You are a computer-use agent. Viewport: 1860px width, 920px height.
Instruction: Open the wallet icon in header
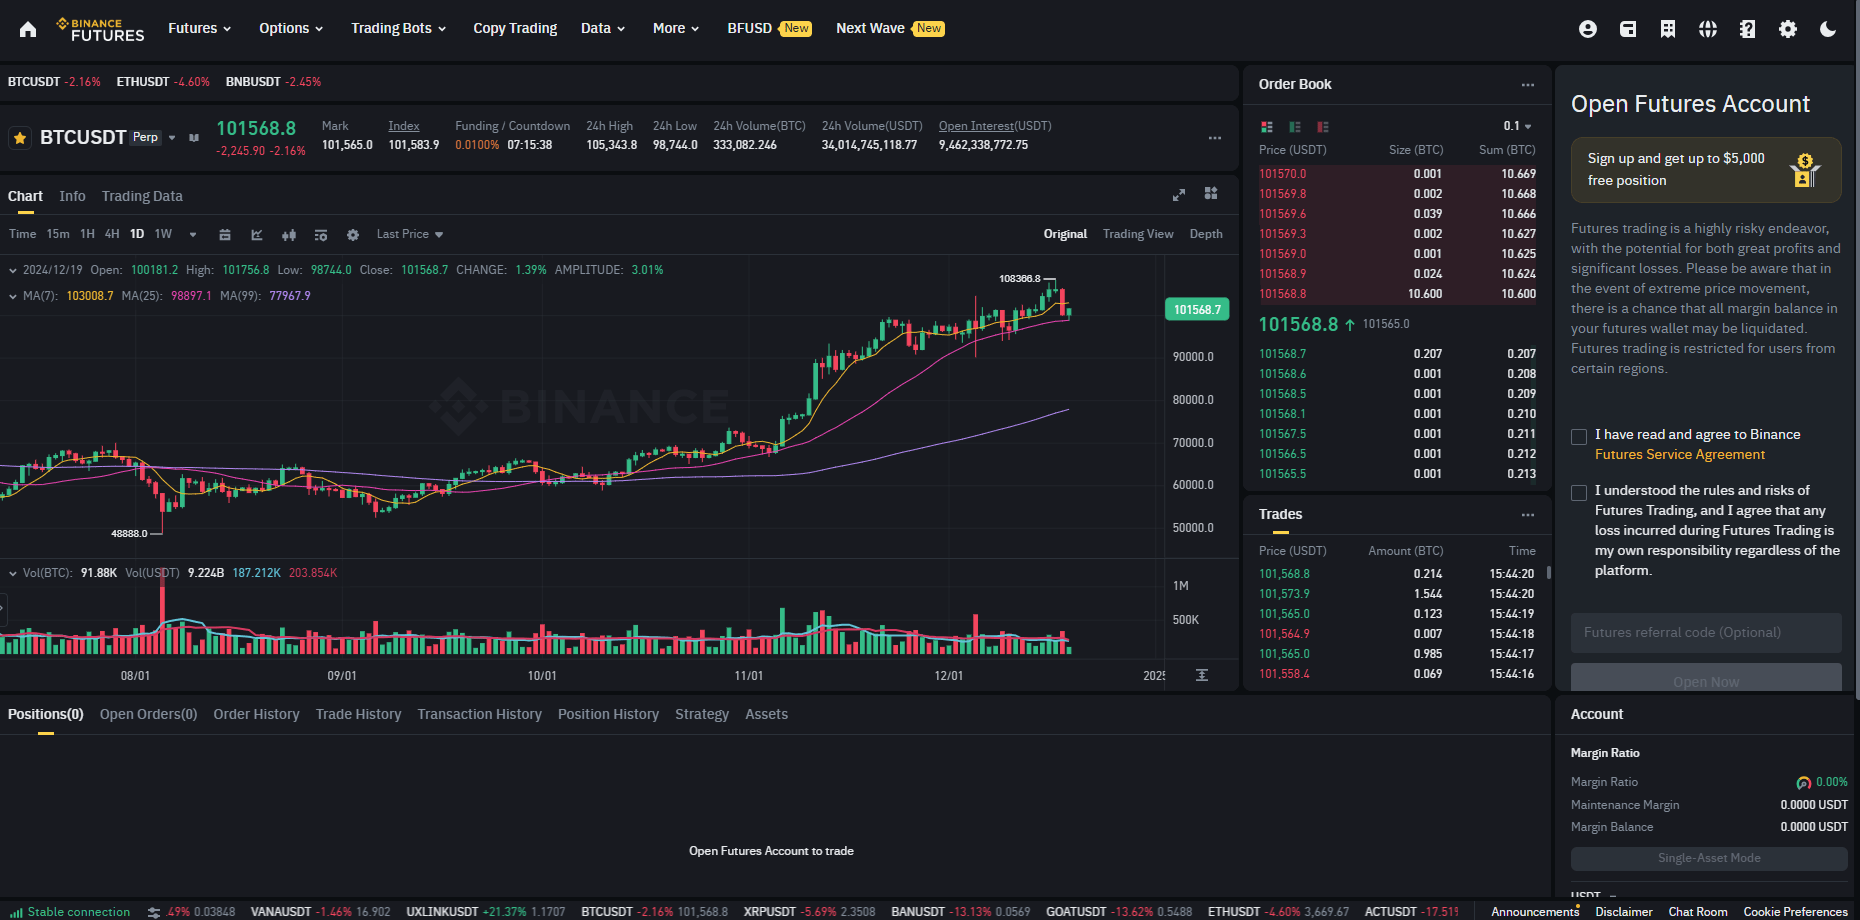1628,29
